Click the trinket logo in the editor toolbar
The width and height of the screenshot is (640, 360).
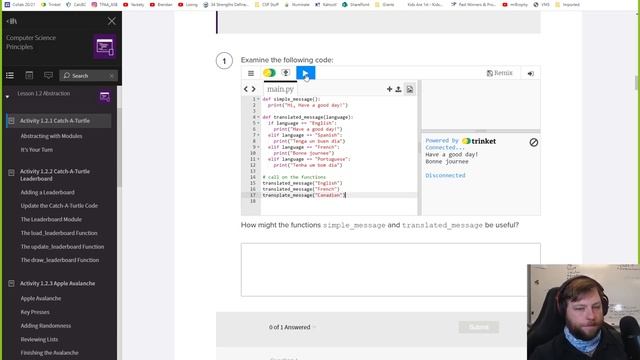269,73
